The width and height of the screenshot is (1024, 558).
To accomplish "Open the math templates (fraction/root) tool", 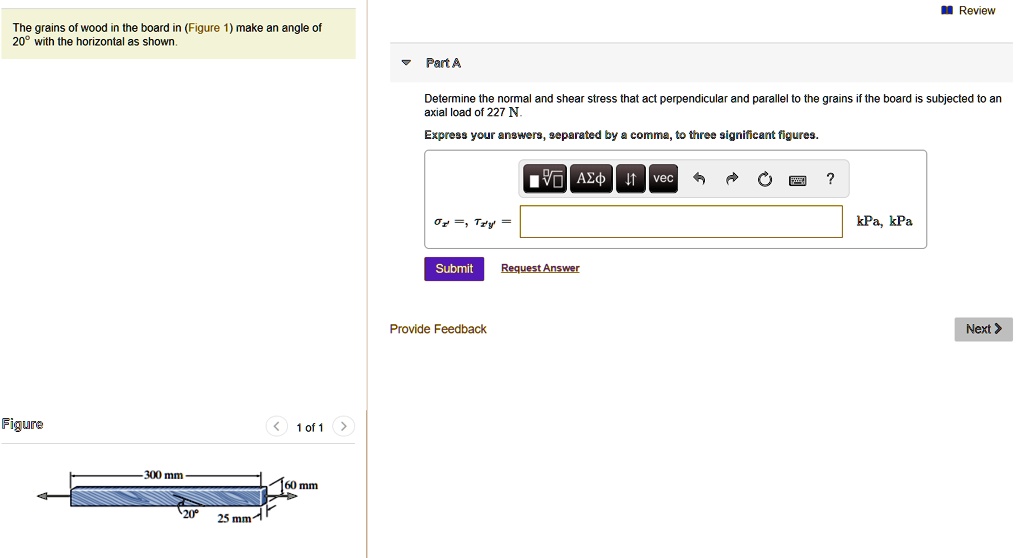I will pos(547,179).
